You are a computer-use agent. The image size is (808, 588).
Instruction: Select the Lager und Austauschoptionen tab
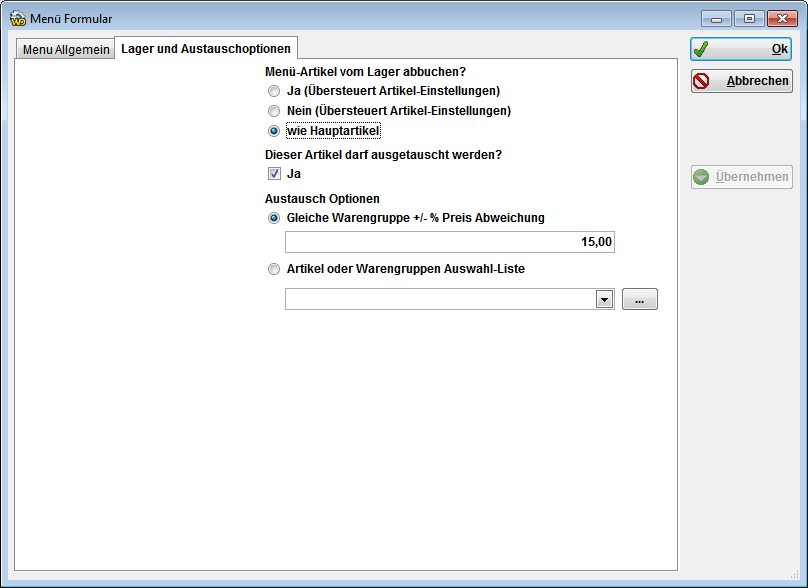click(206, 48)
